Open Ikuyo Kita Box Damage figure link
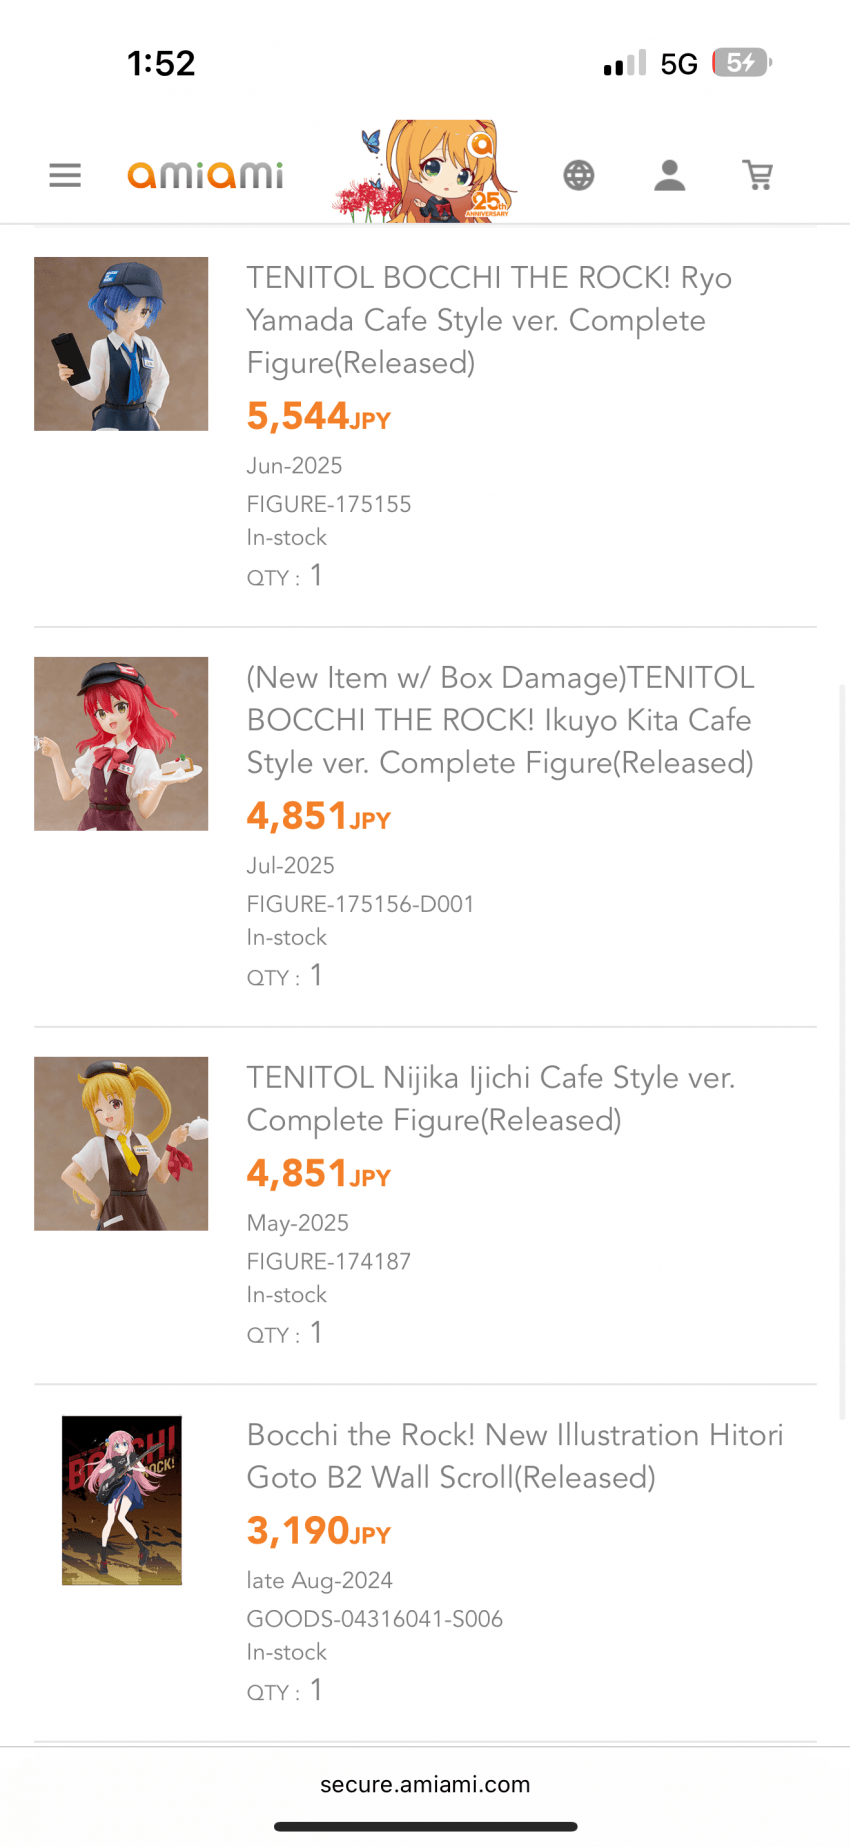Image resolution: width=850 pixels, height=1847 pixels. (500, 720)
